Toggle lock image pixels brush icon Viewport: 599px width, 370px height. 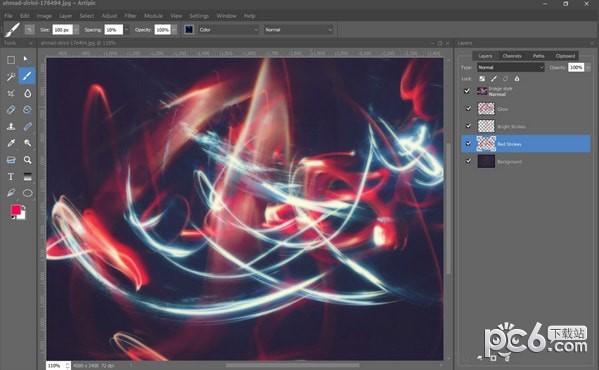pyautogui.click(x=494, y=79)
